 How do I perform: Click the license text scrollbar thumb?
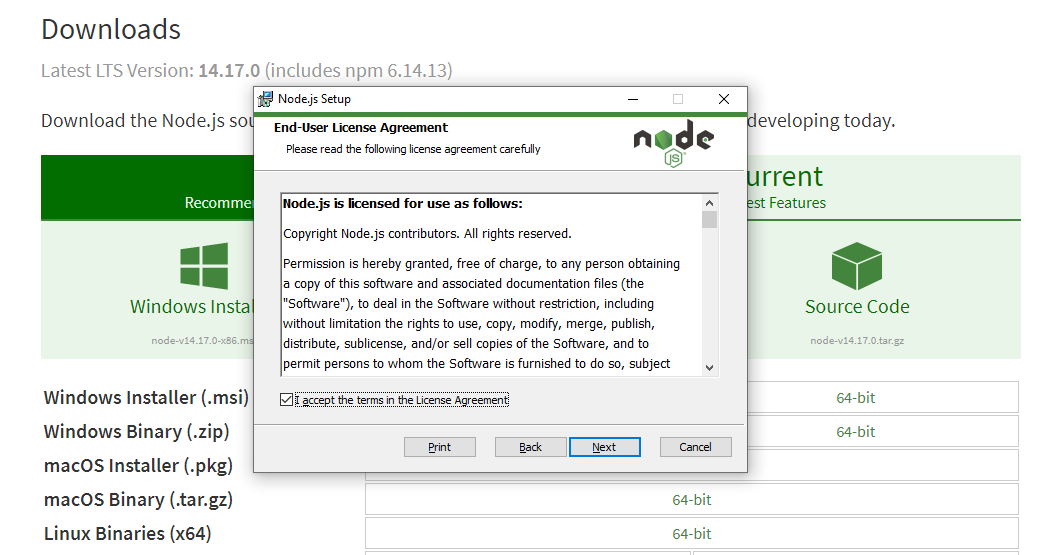pos(709,220)
